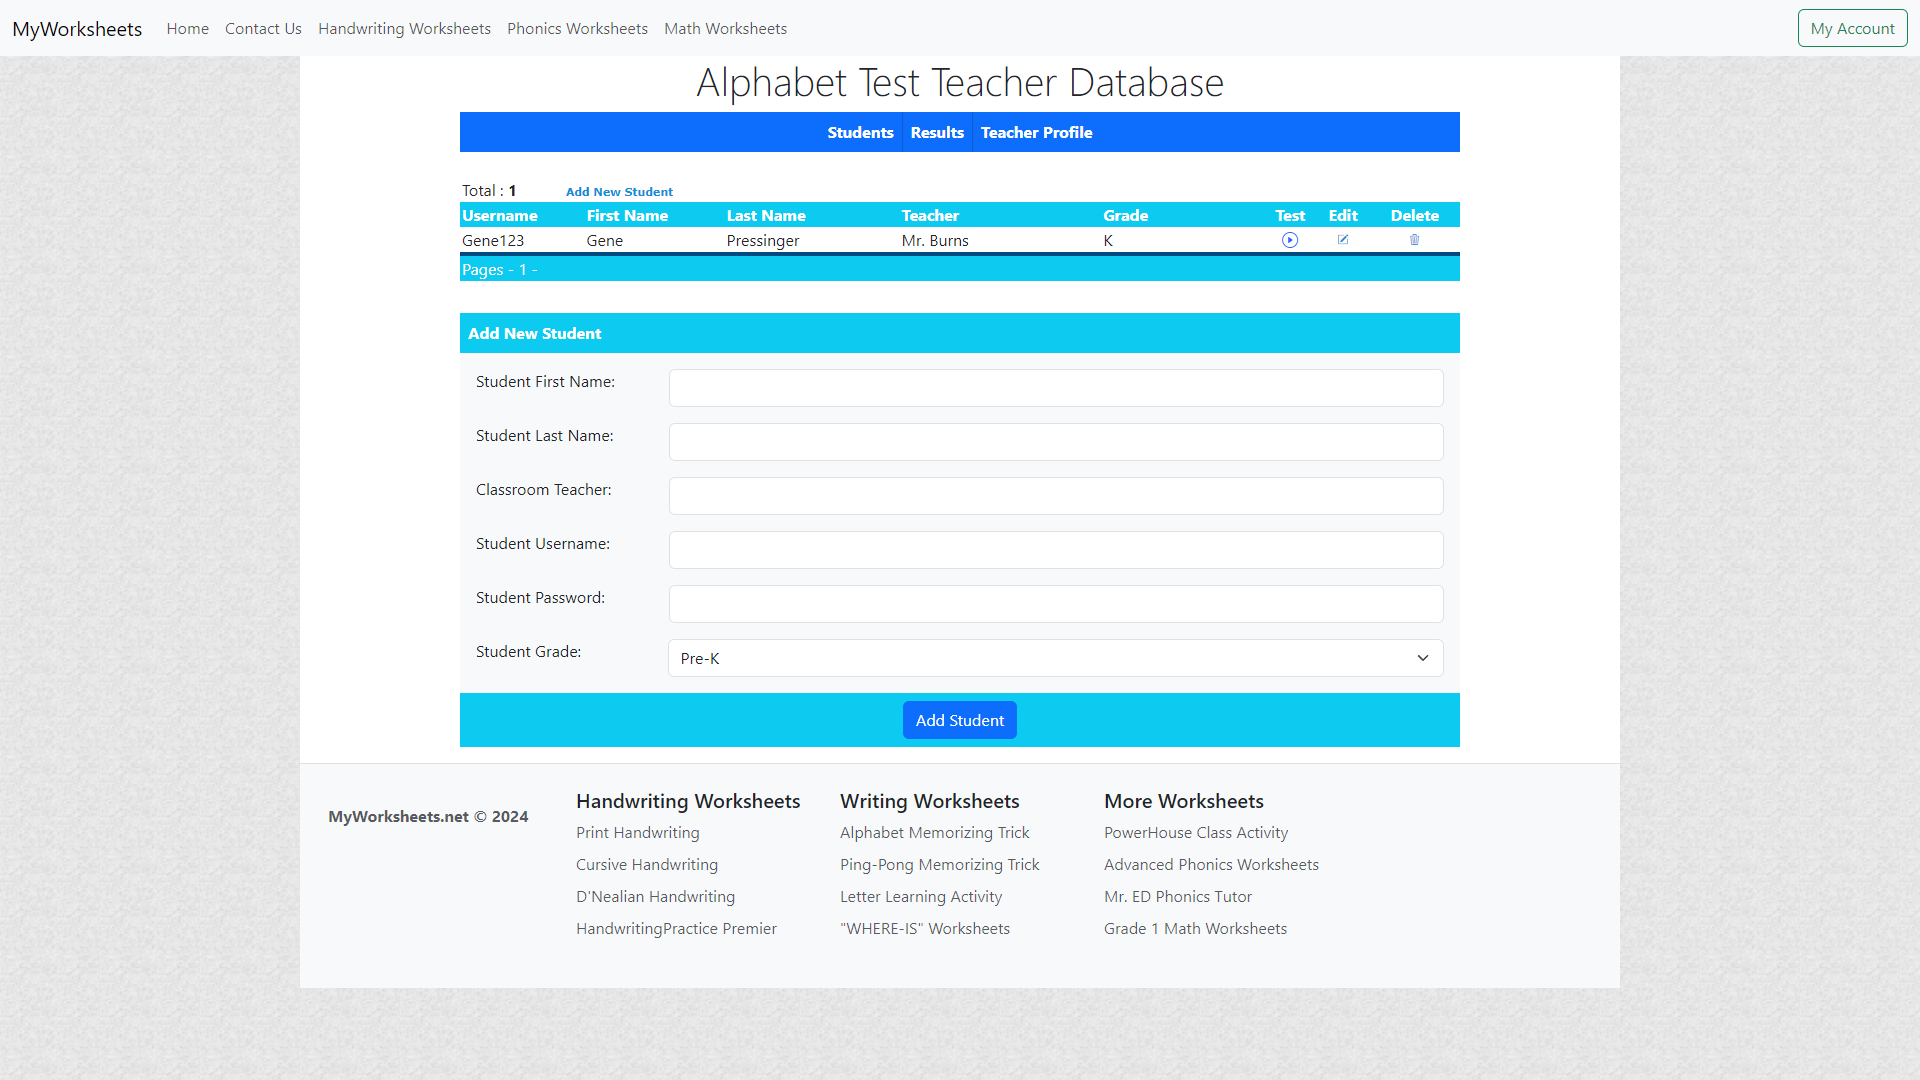
Task: Visit the Cursive Handwriting footer link
Action: coord(647,864)
